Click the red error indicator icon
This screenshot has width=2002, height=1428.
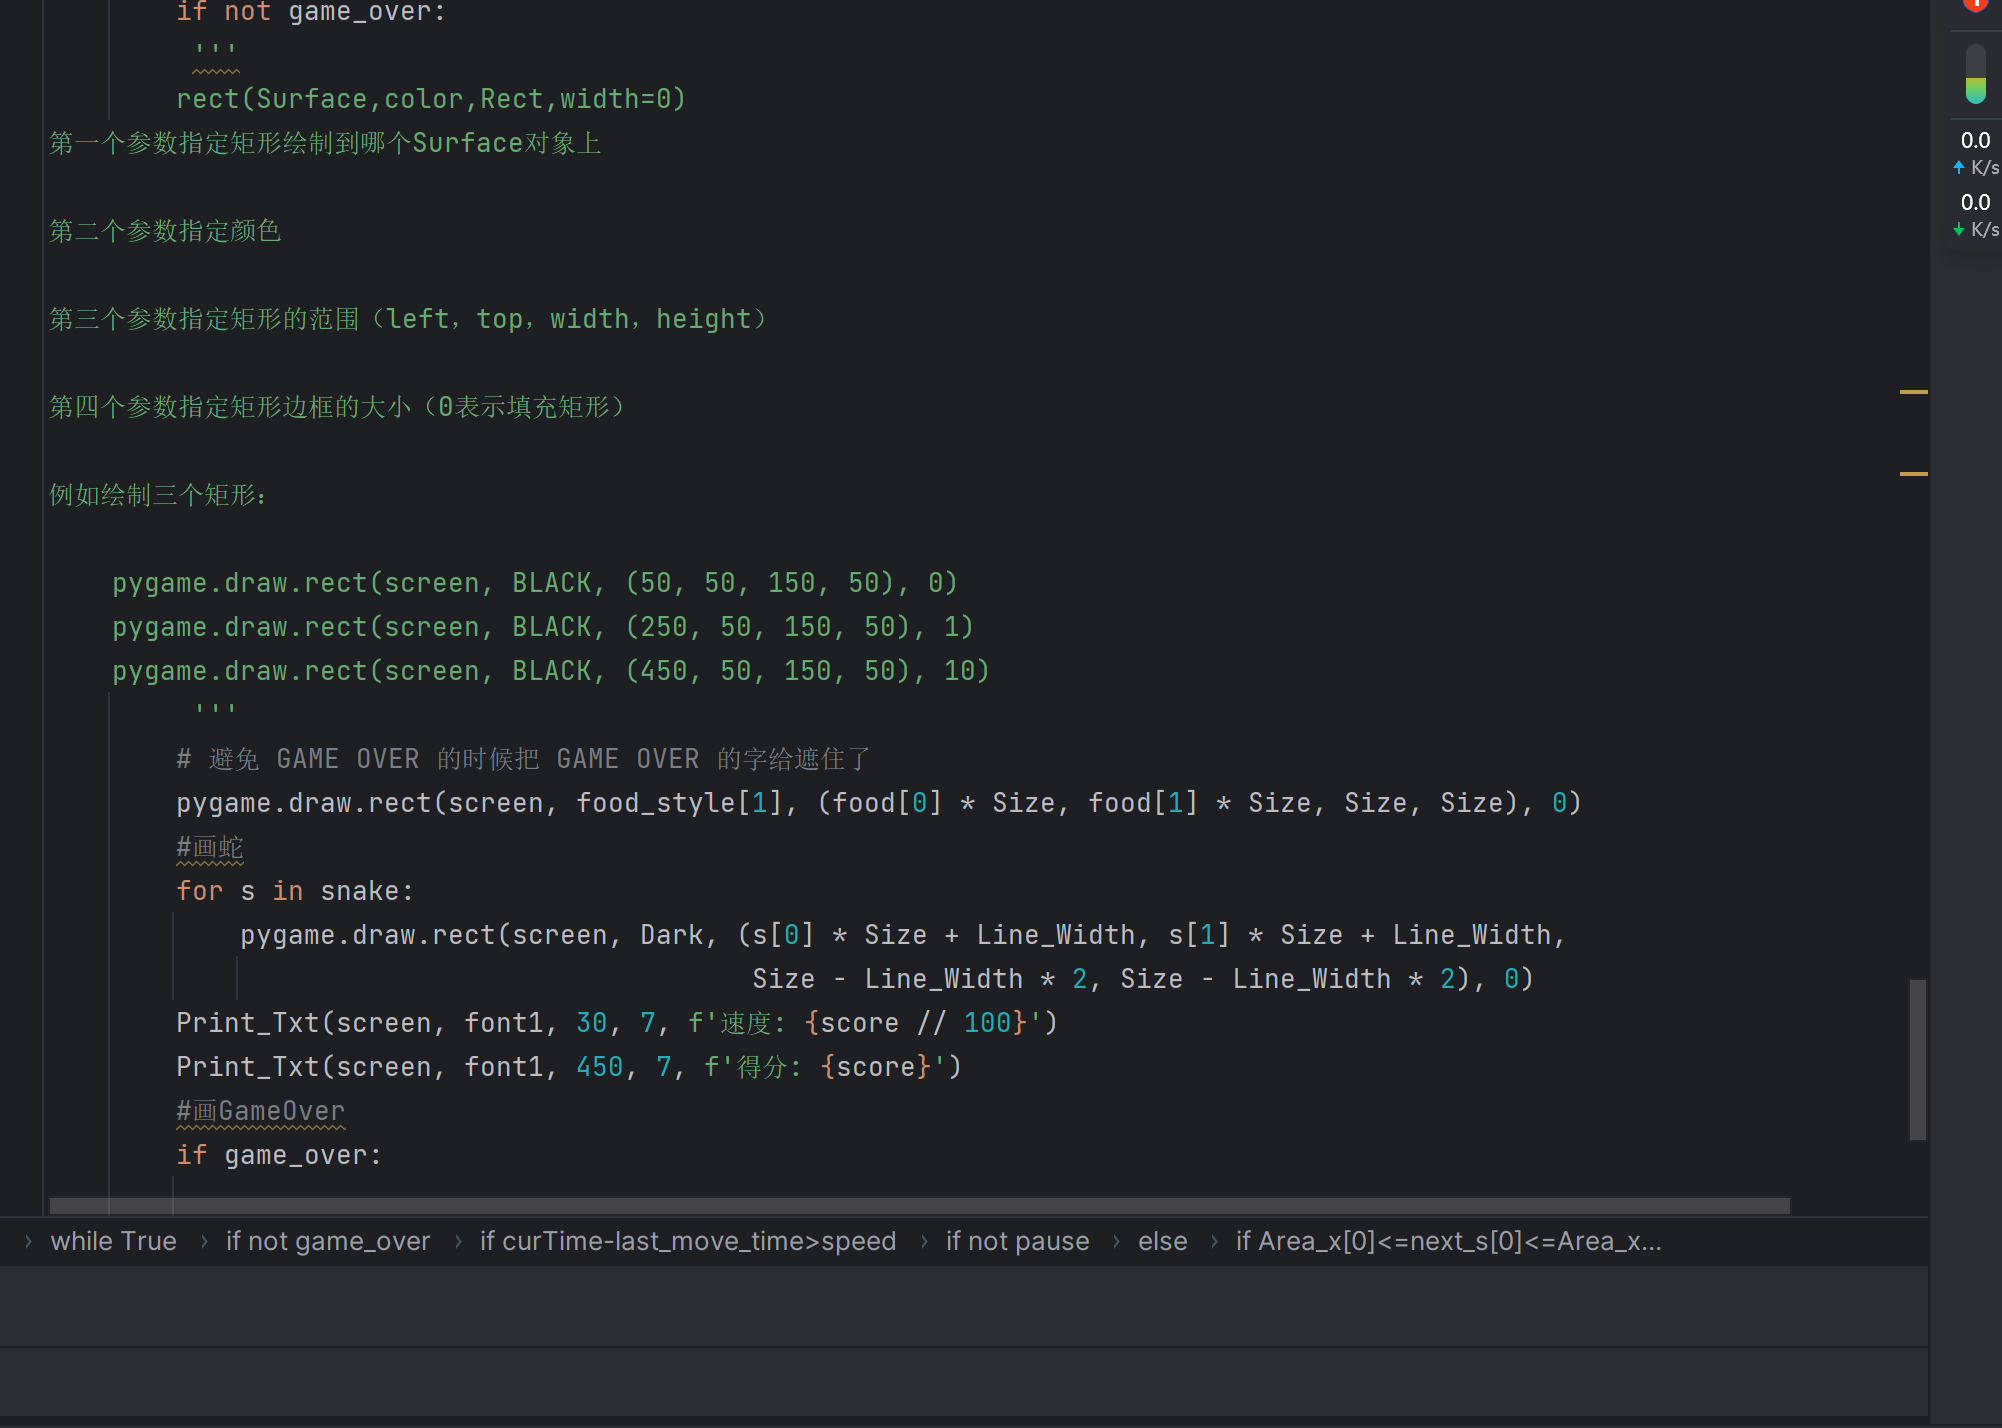pos(1975,4)
